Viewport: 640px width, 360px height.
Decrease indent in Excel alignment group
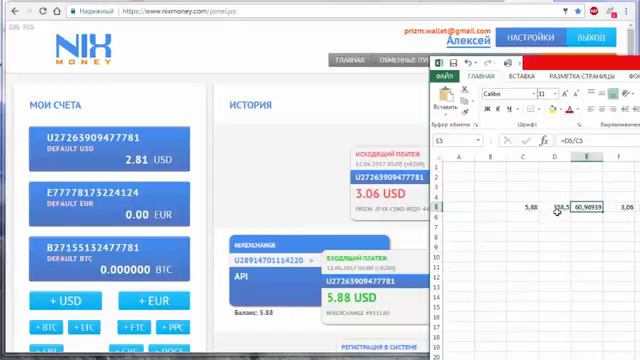click(x=625, y=109)
